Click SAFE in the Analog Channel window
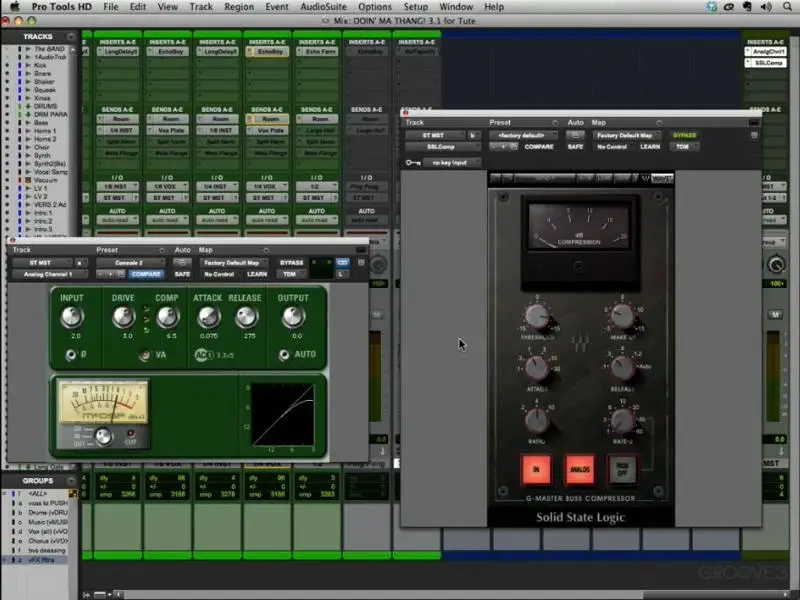 click(x=182, y=274)
